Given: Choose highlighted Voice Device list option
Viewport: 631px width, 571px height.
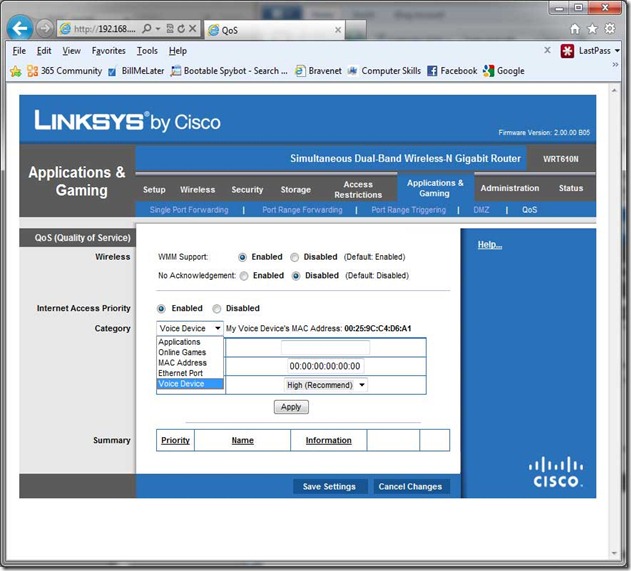Looking at the screenshot, I should click(190, 383).
